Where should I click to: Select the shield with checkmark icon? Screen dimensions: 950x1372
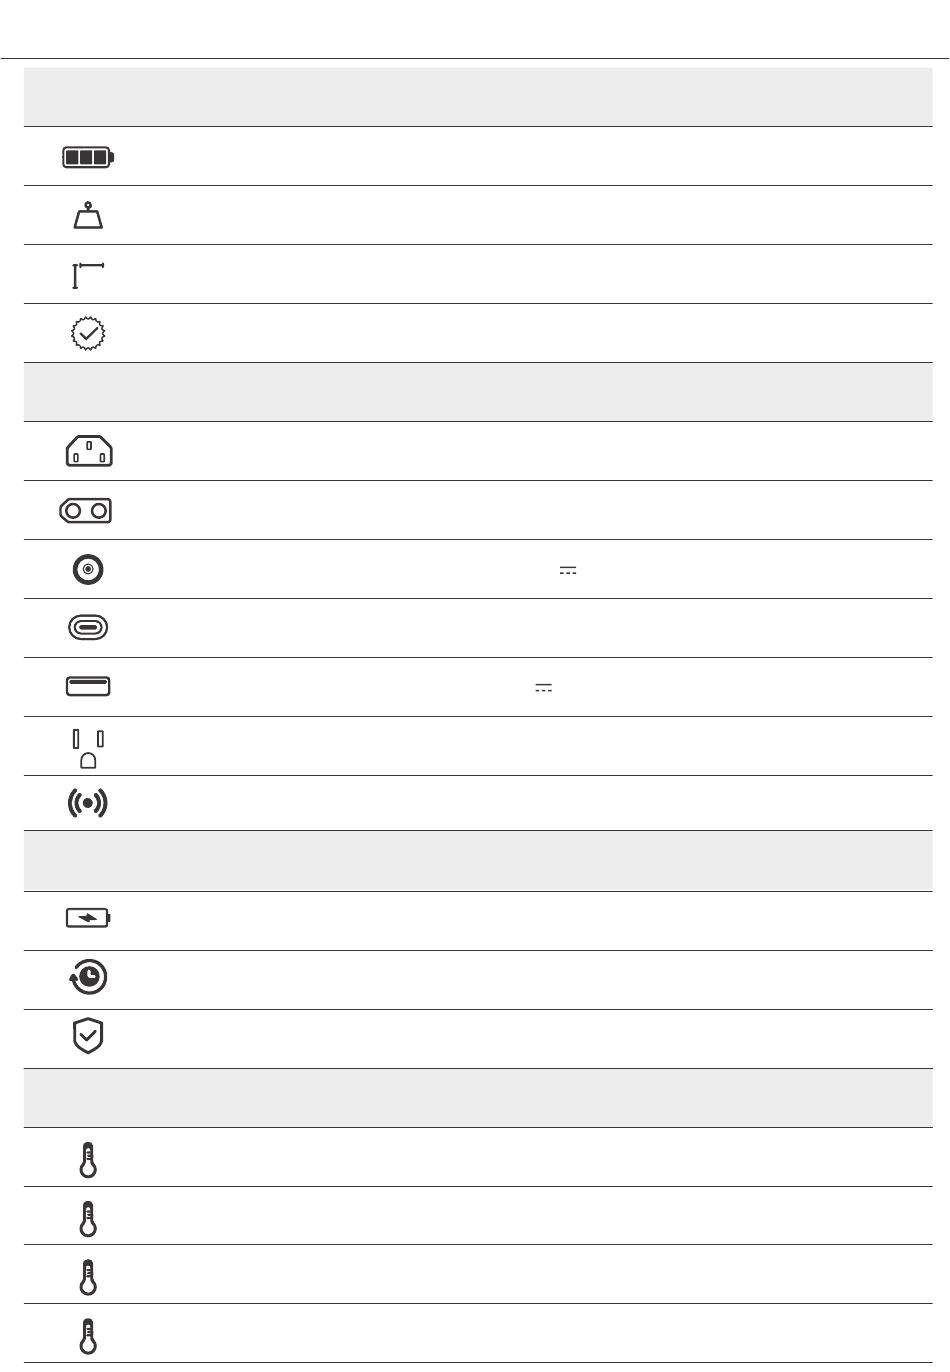89,1037
